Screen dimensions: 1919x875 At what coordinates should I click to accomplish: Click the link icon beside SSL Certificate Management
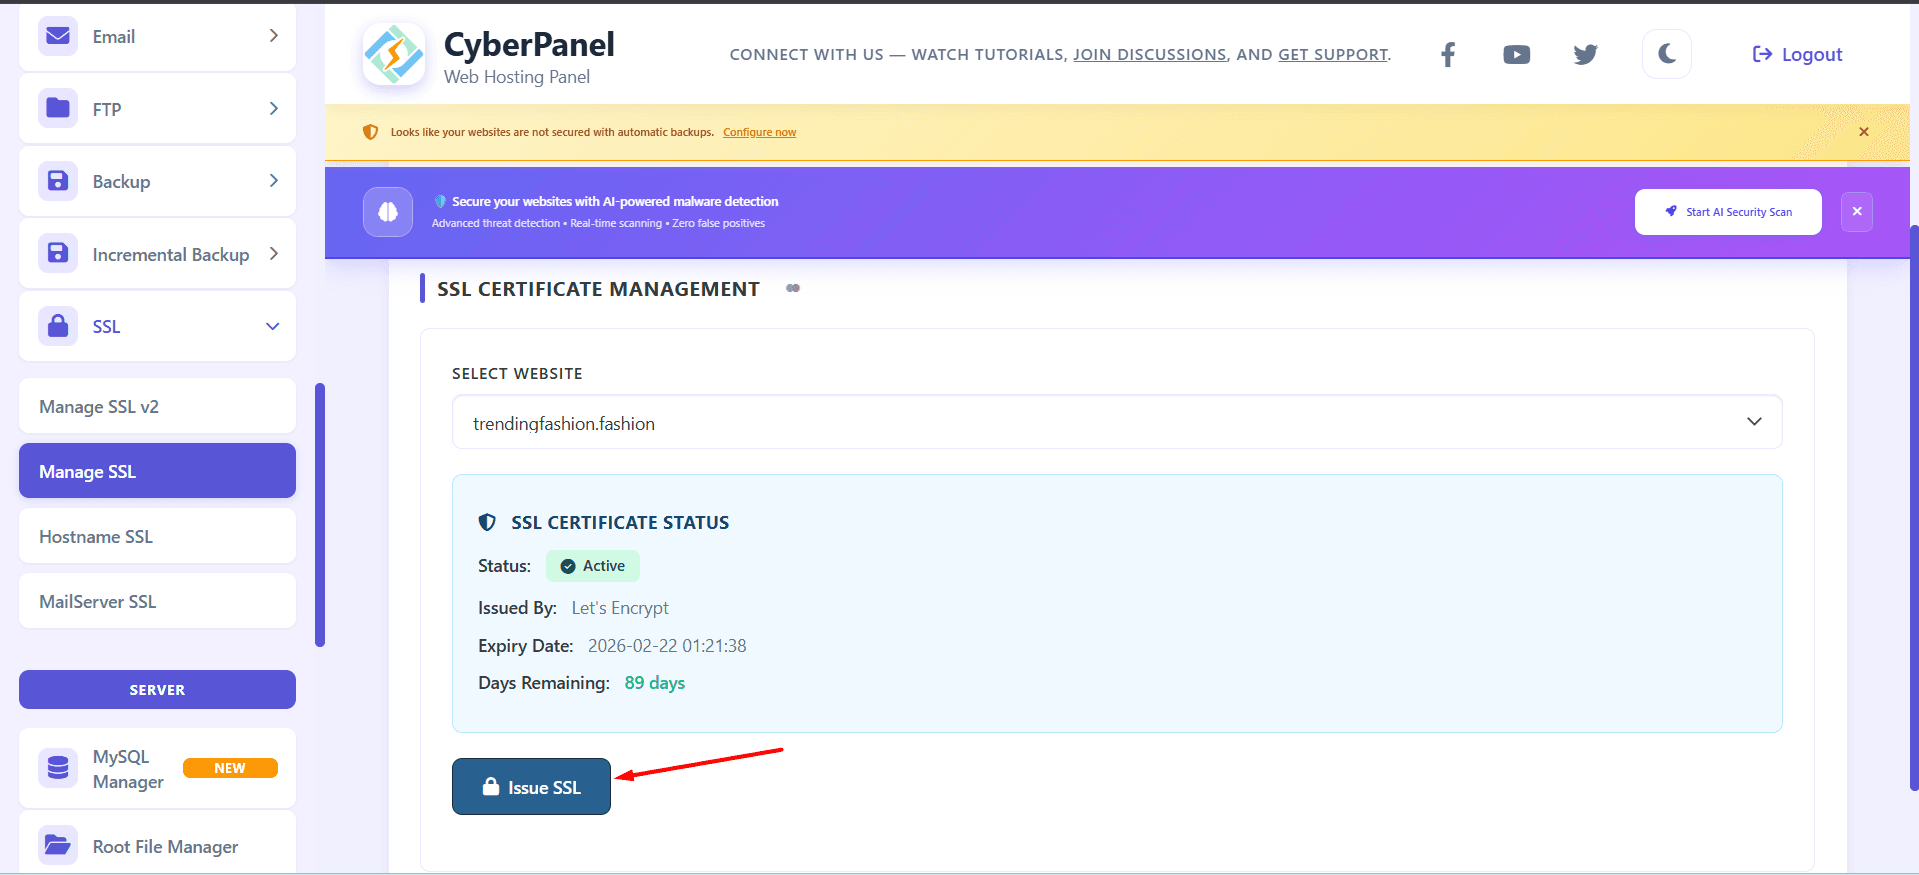pos(793,289)
